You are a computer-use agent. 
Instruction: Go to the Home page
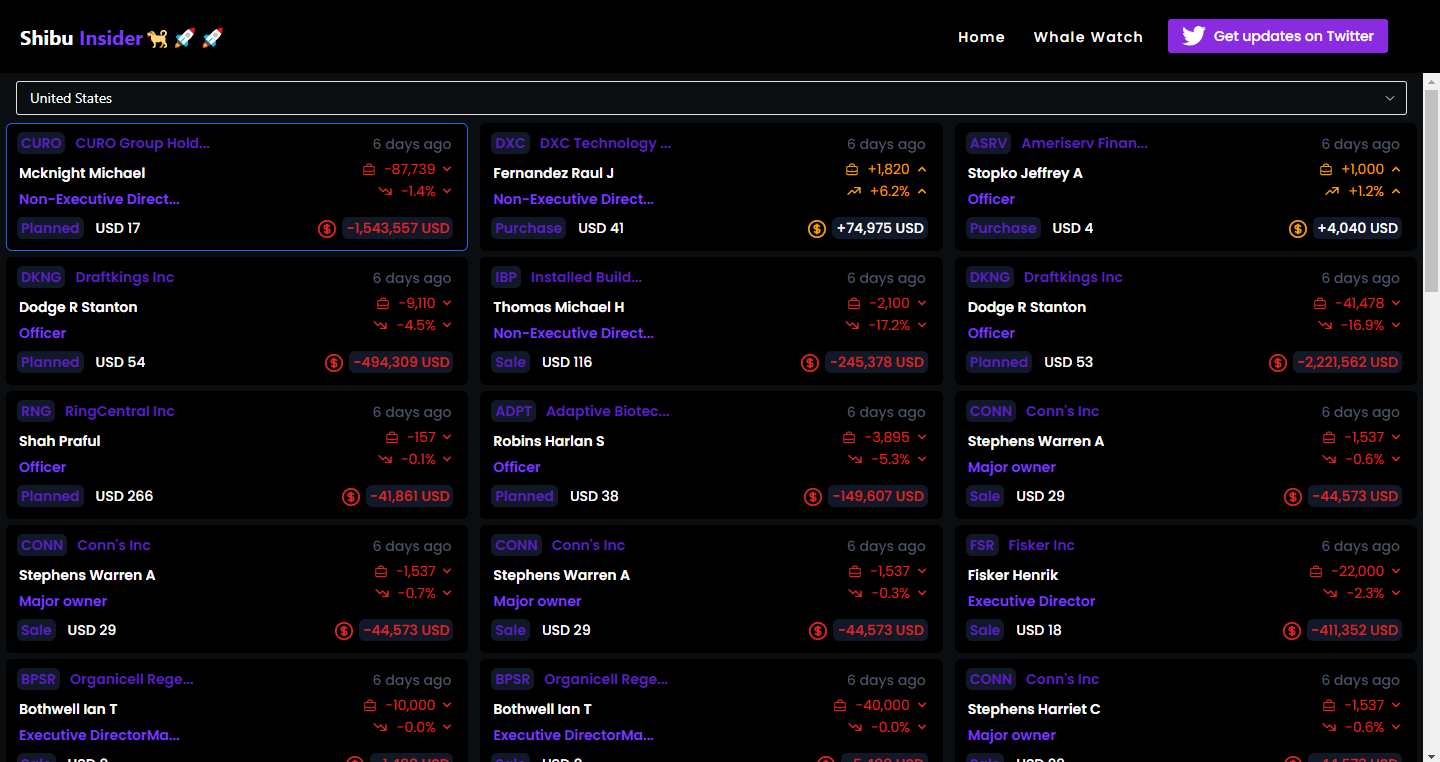coord(981,37)
